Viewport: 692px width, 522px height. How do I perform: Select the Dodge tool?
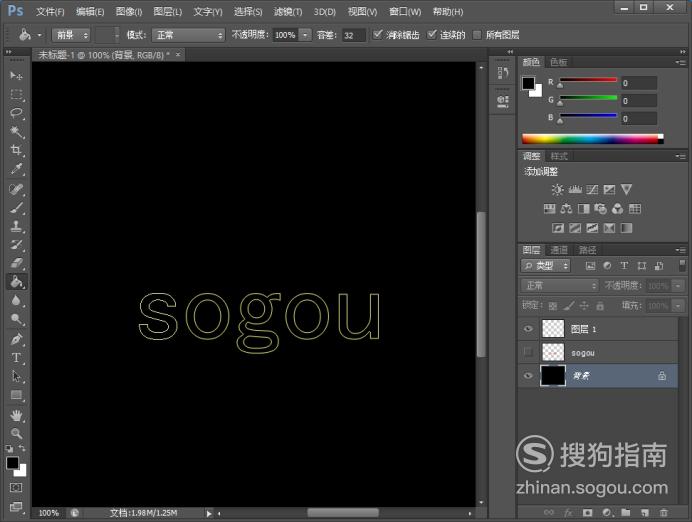coord(16,319)
